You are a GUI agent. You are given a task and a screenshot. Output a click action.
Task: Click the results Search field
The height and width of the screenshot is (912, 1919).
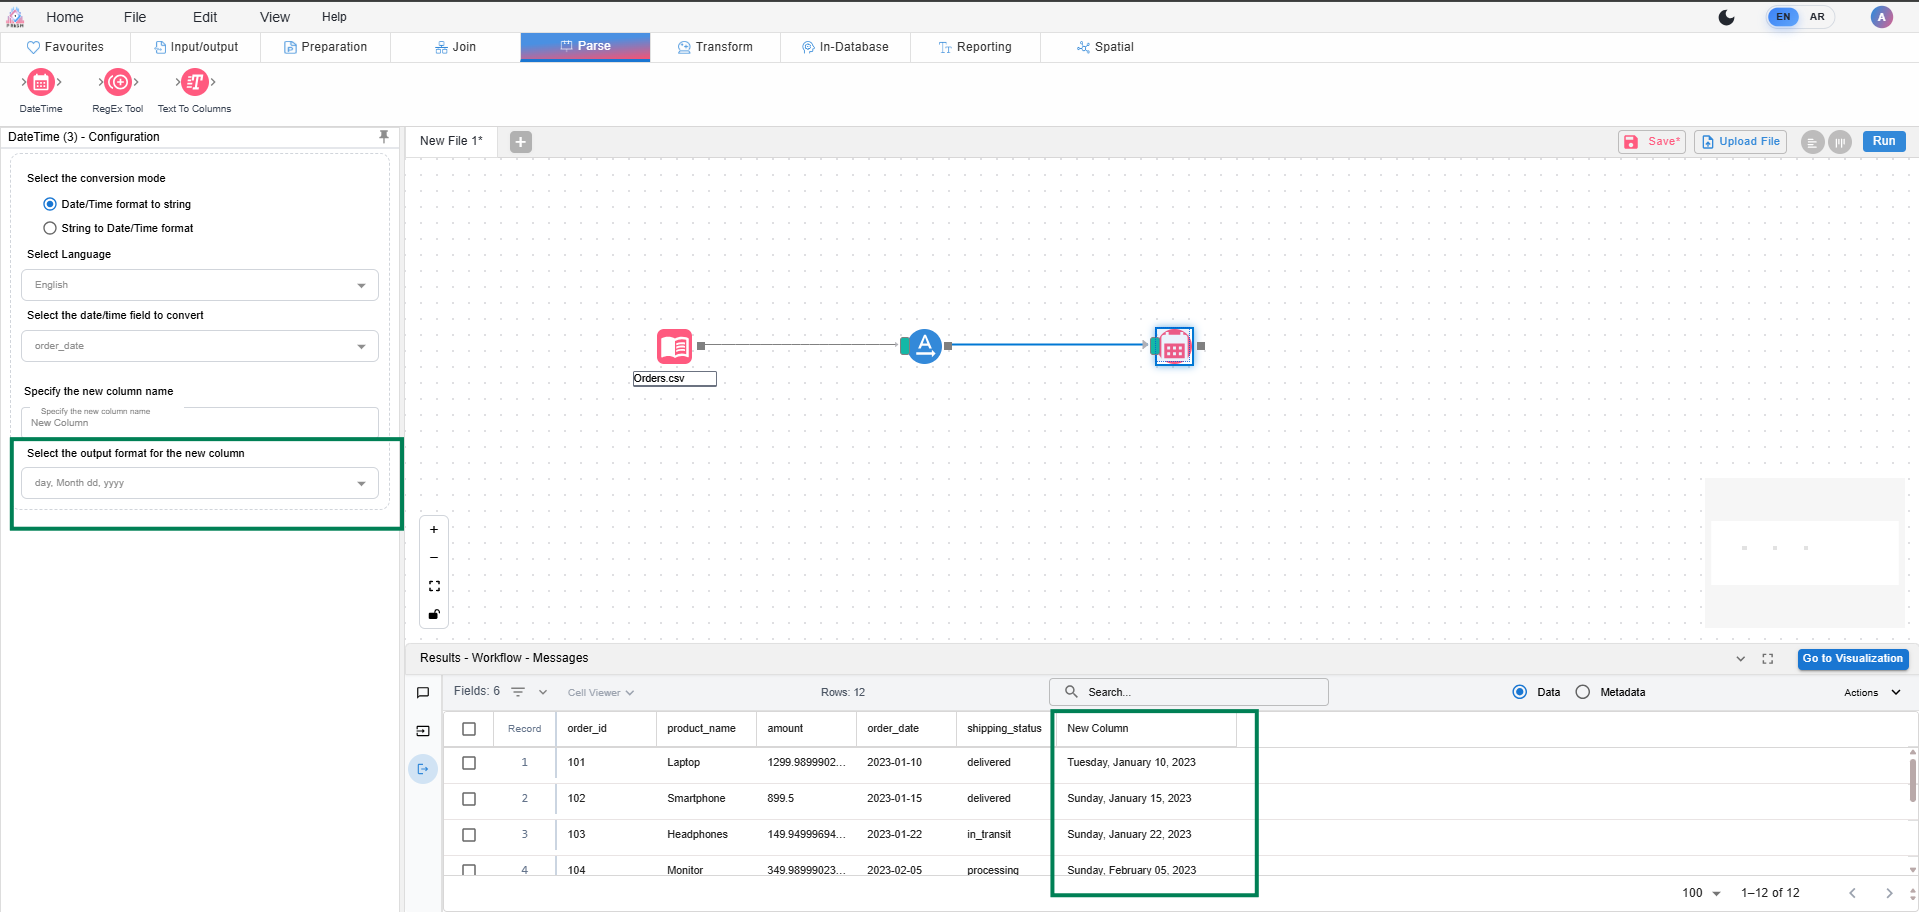[1188, 692]
